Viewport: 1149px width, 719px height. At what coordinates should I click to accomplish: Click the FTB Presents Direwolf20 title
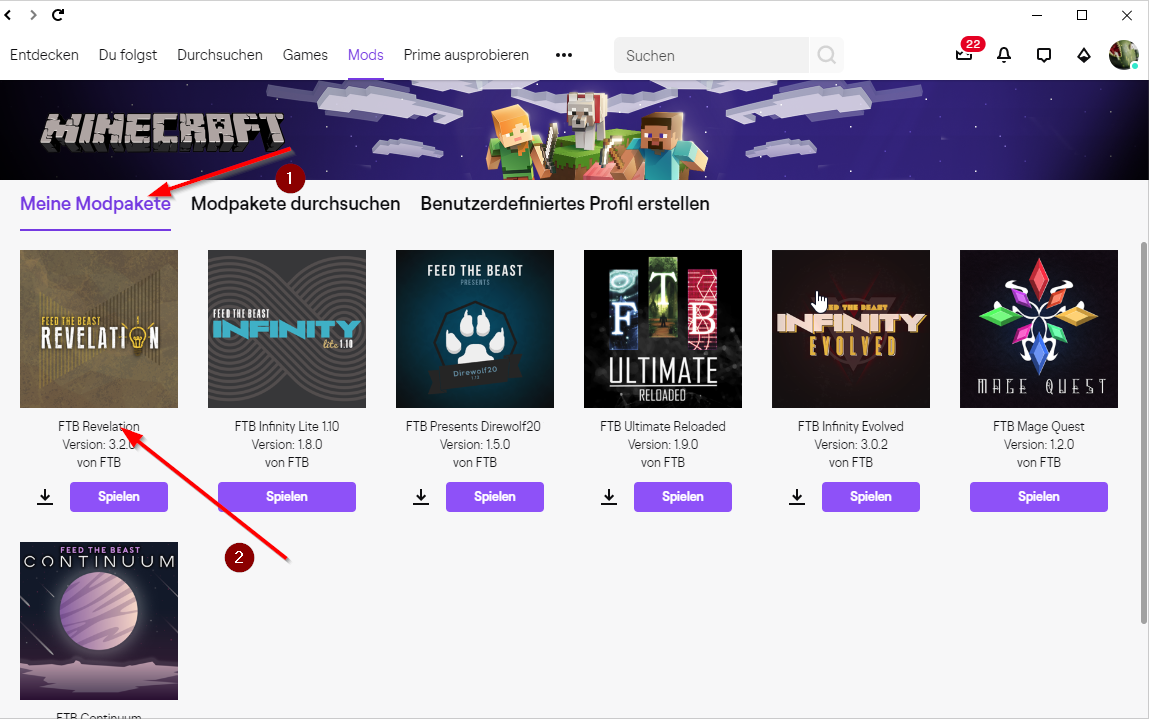click(x=473, y=427)
